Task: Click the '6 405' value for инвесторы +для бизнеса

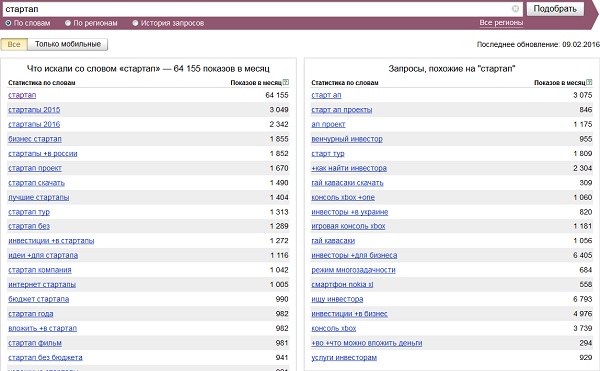Action: 582,255
